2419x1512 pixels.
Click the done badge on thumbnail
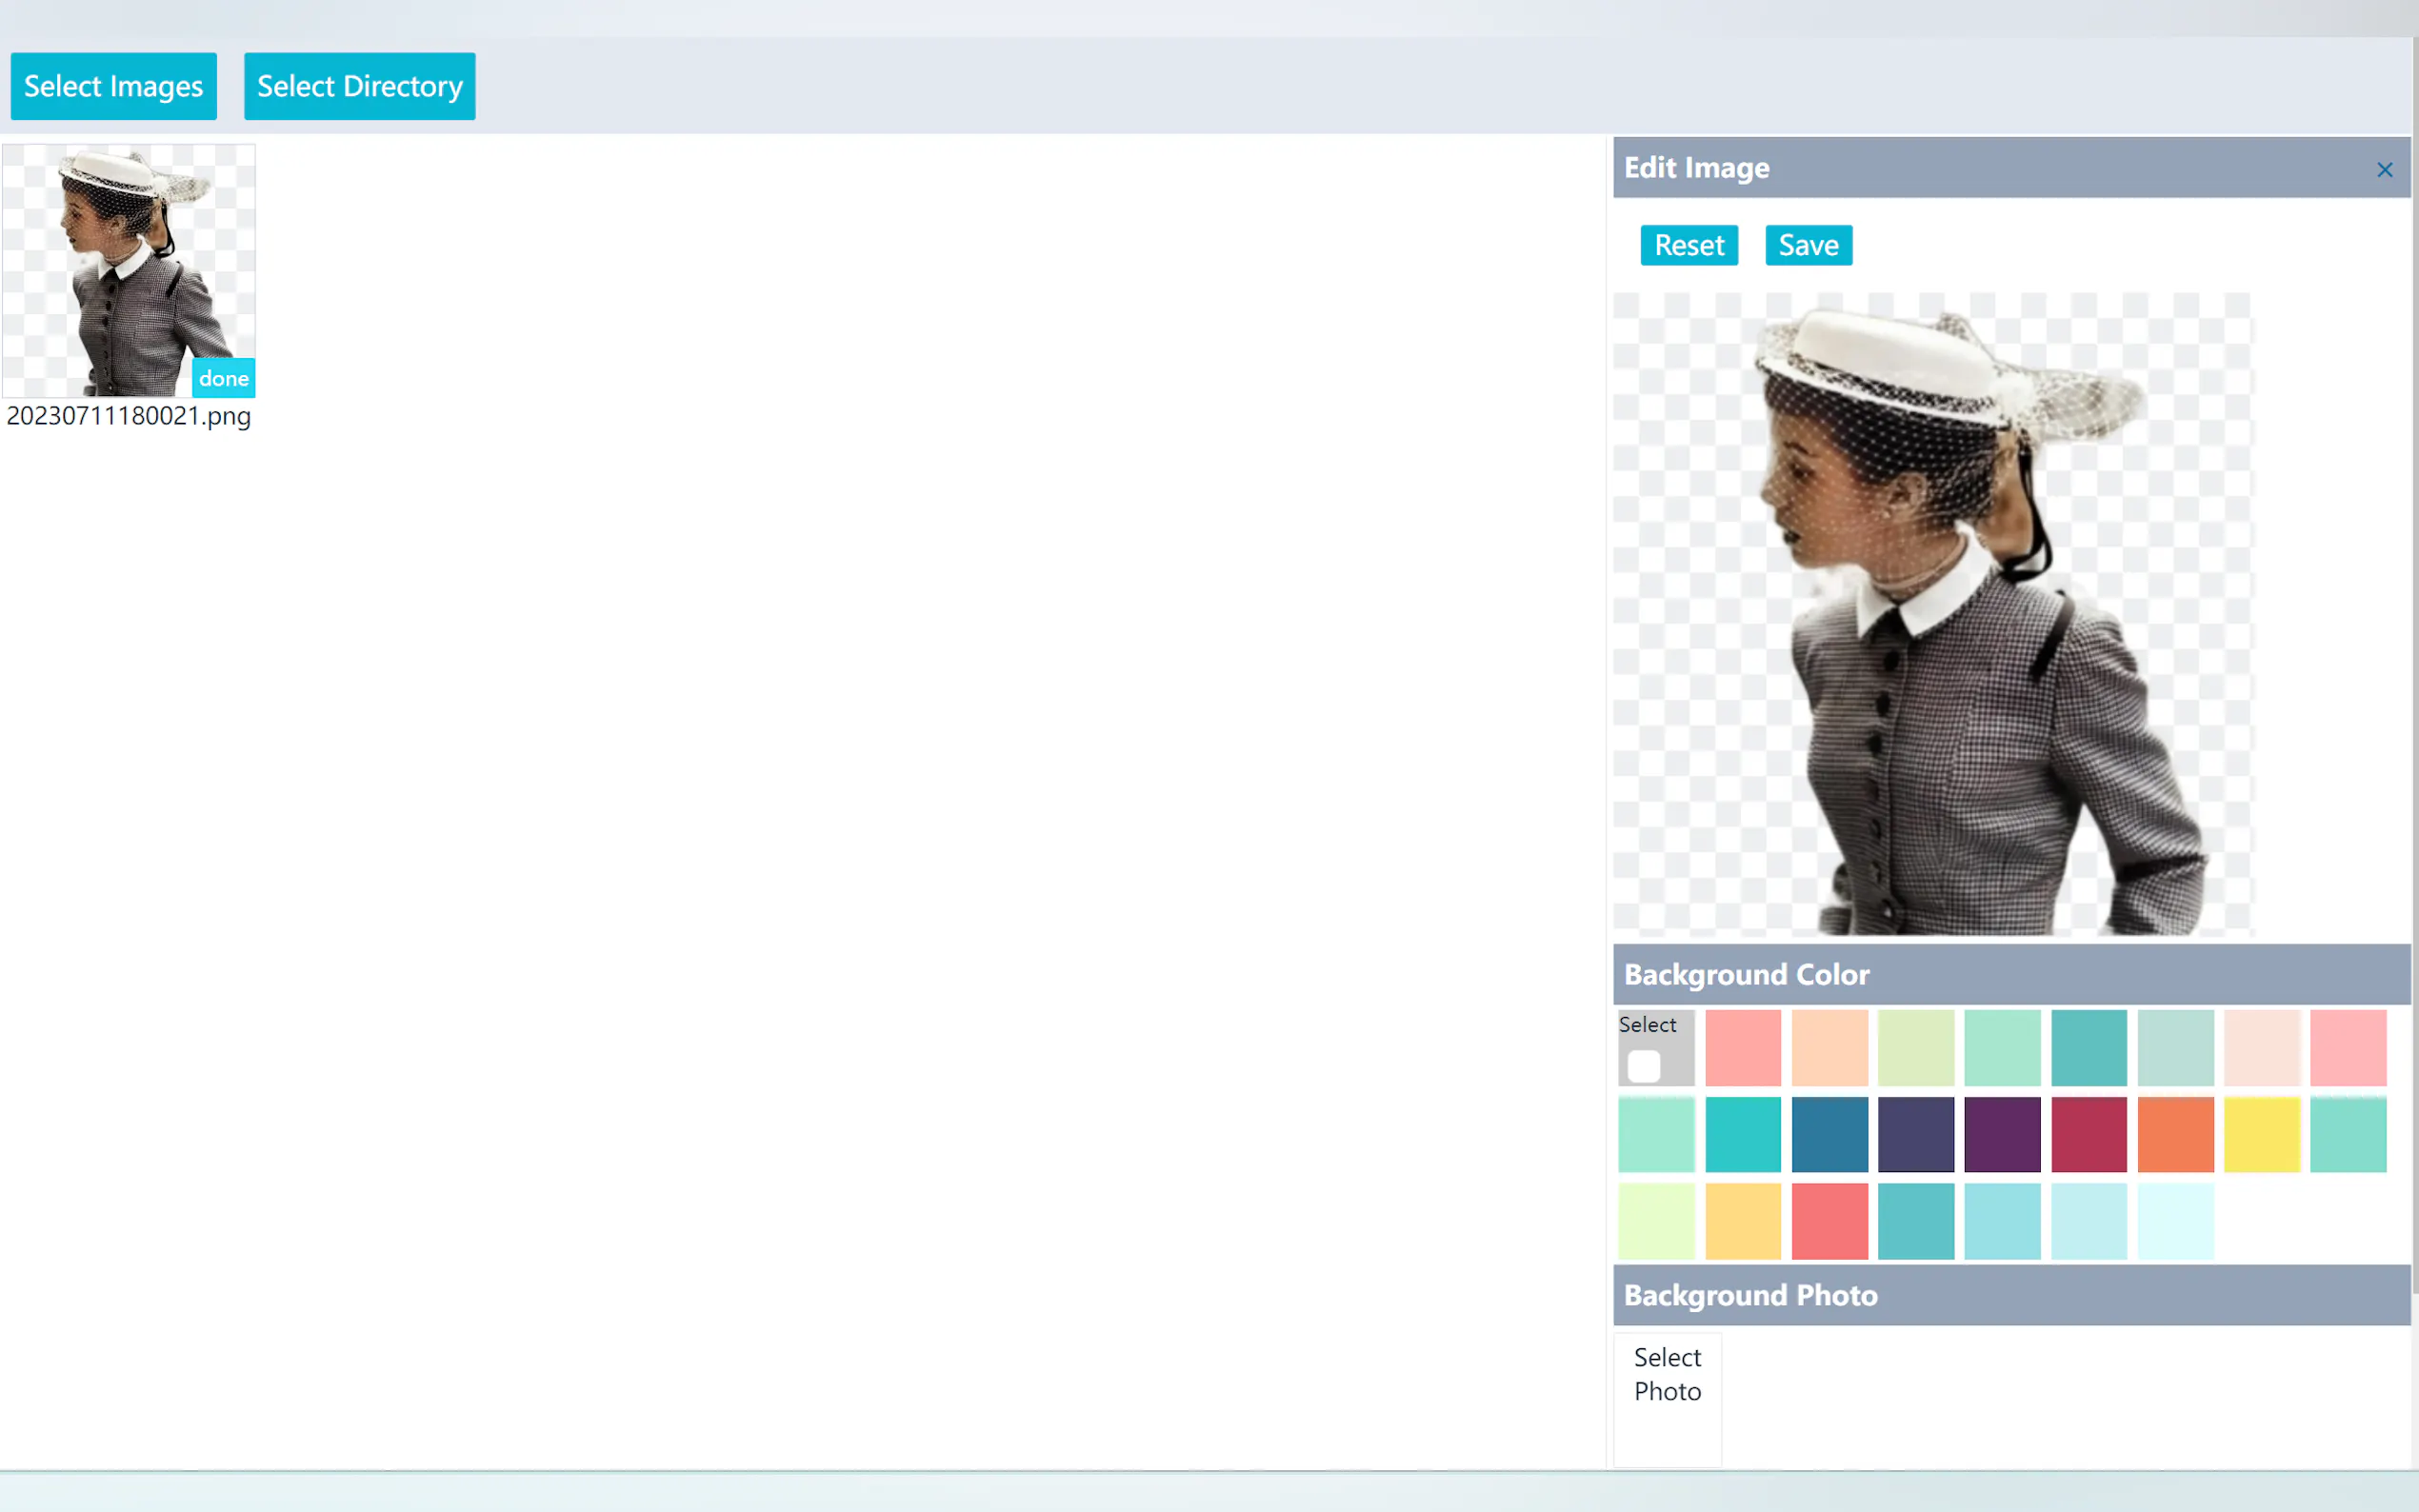223,378
